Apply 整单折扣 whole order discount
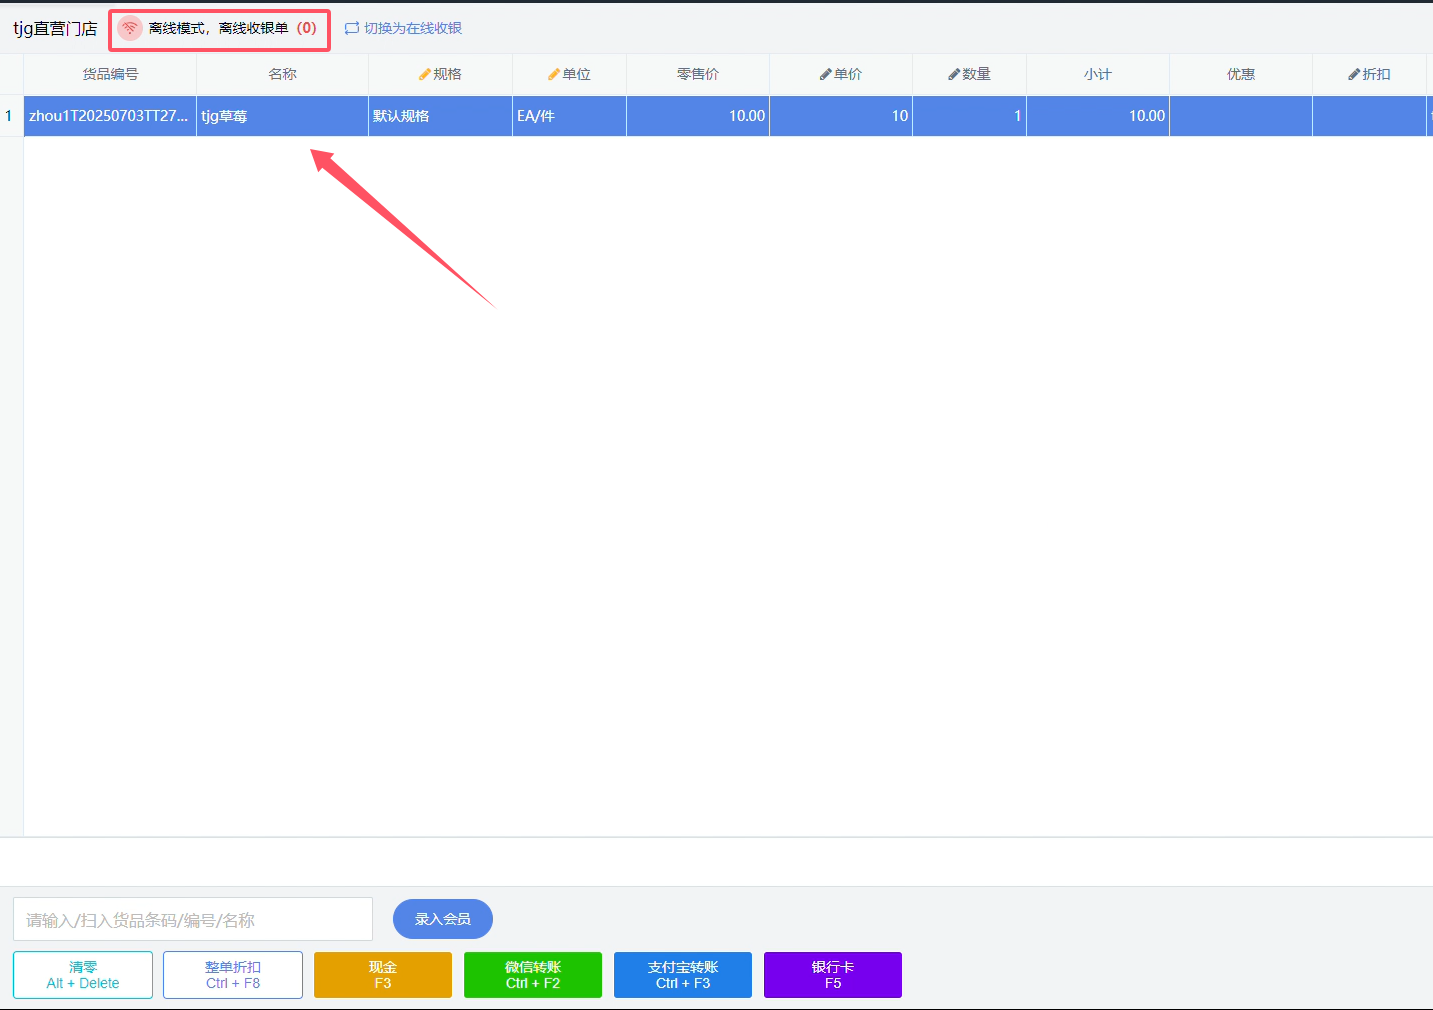This screenshot has height=1010, width=1433. (233, 975)
